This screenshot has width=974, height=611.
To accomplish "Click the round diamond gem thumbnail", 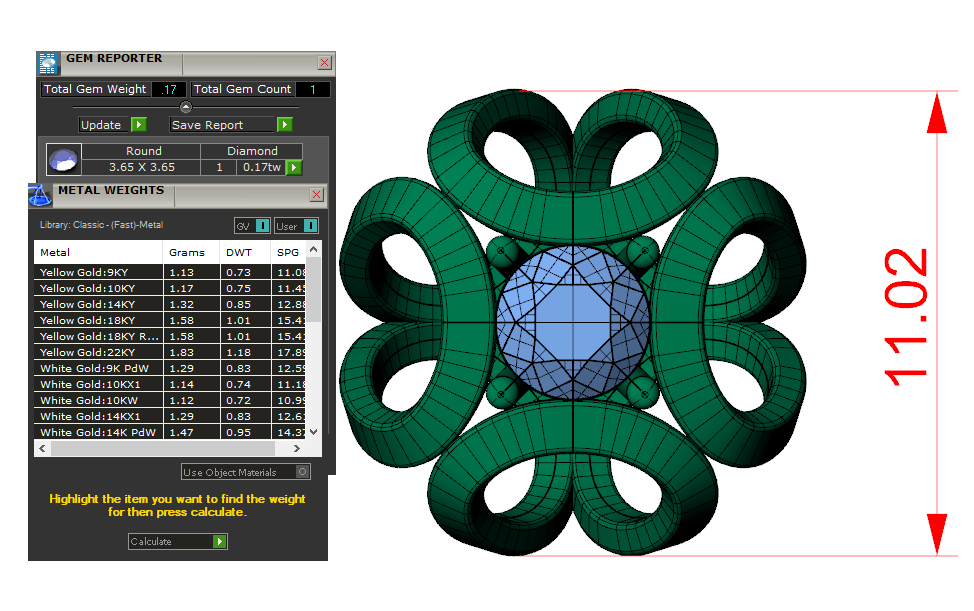I will pyautogui.click(x=63, y=160).
